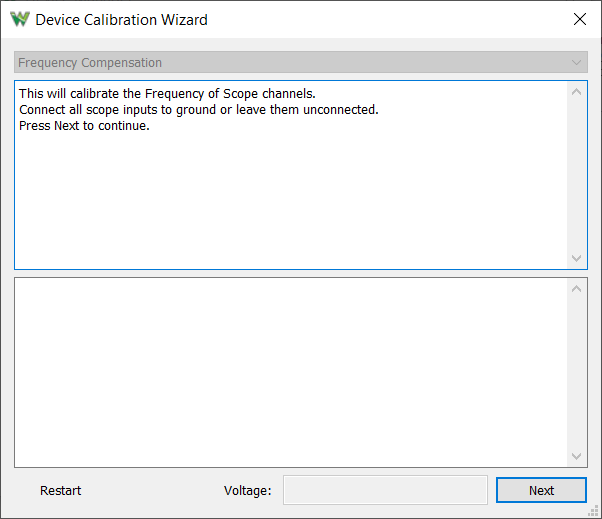The height and width of the screenshot is (519, 602).
Task: Click the WaveForms logo icon in title bar
Action: pyautogui.click(x=20, y=19)
